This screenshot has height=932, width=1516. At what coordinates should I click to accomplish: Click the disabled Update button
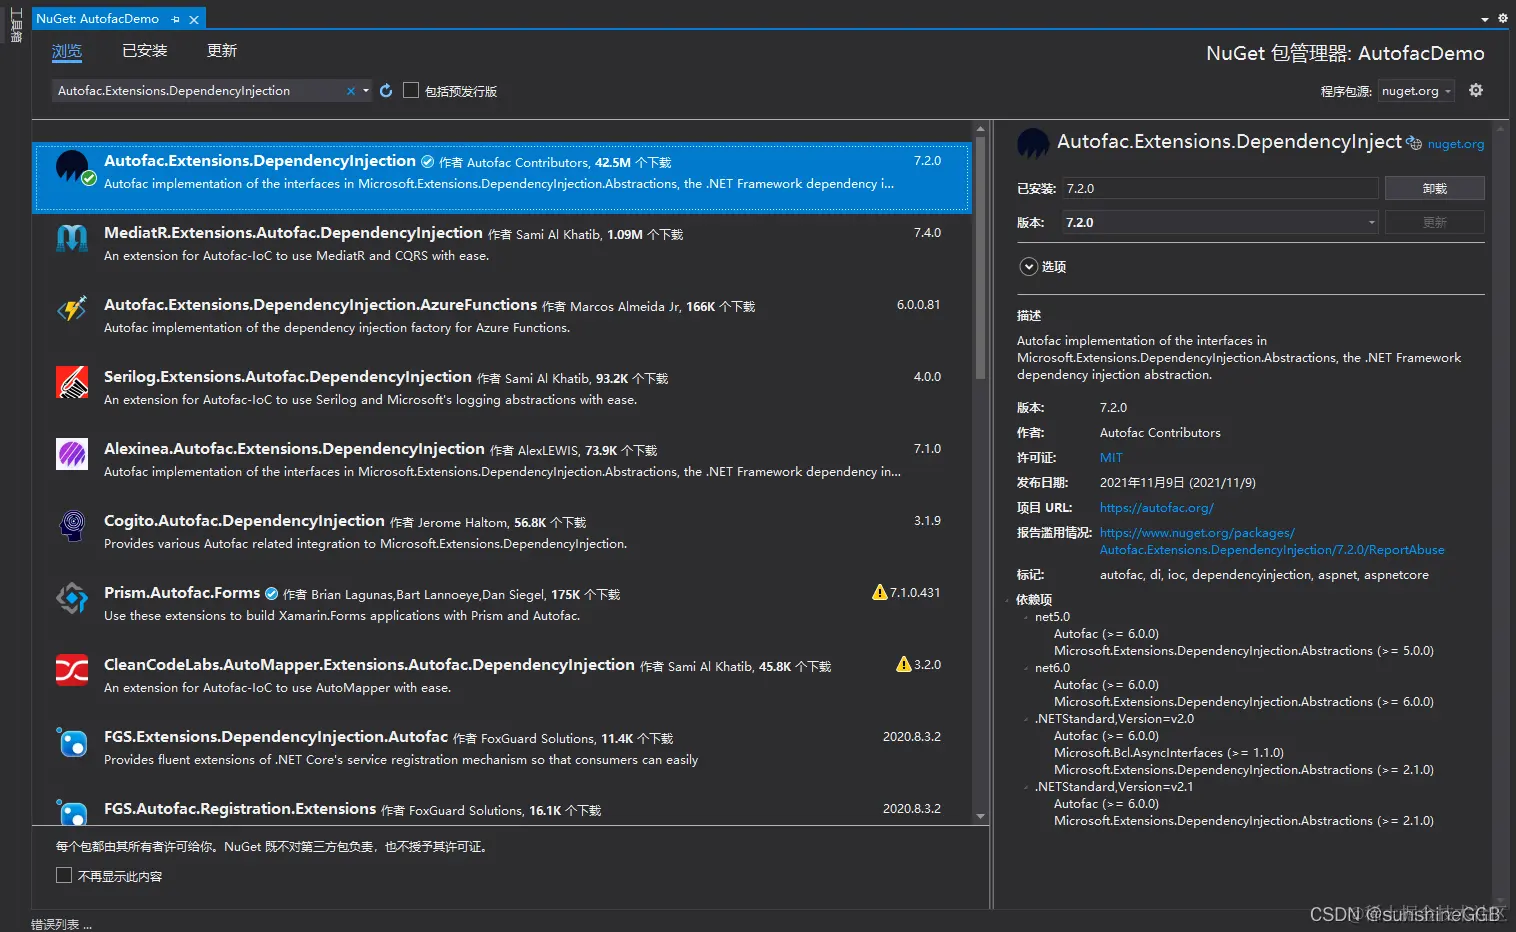[1434, 222]
